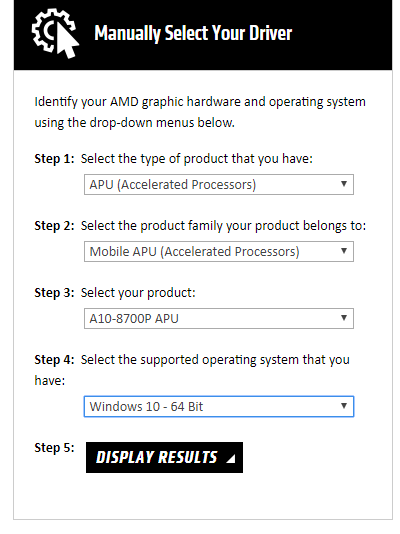
Task: Click the Select the product family text
Action: pyautogui.click(x=223, y=226)
